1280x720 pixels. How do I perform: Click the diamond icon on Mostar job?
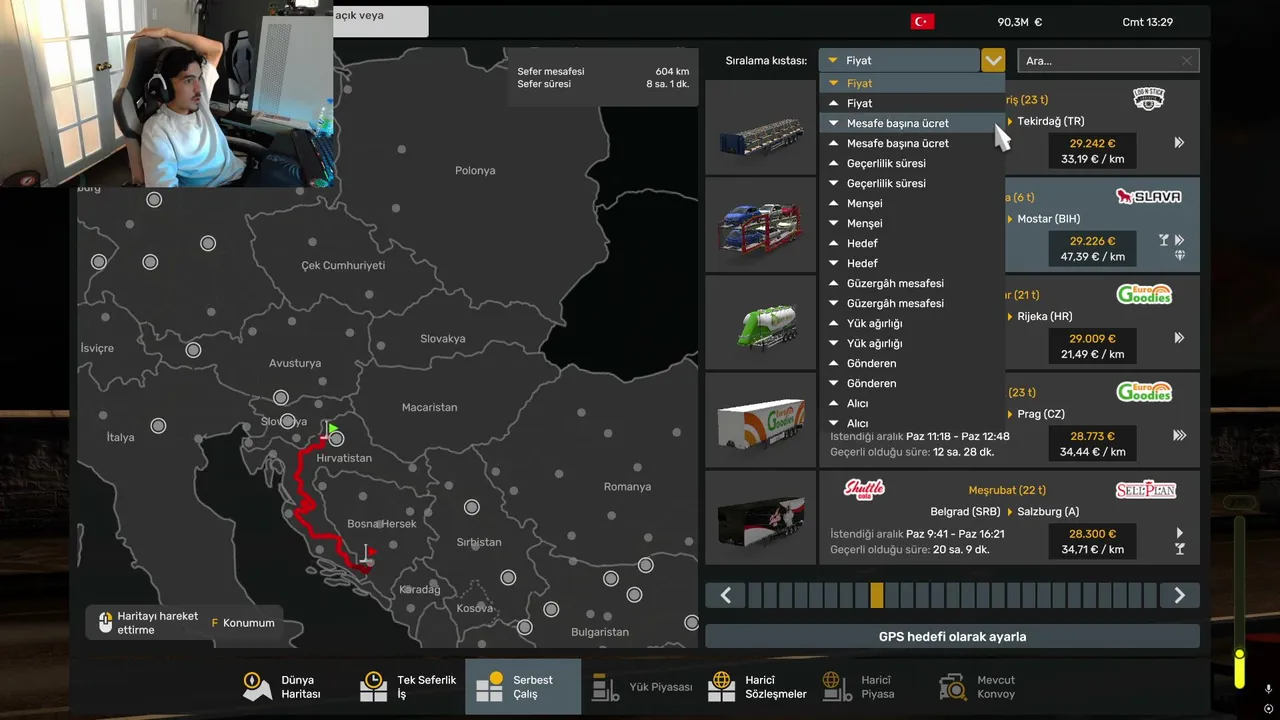pos(1180,256)
